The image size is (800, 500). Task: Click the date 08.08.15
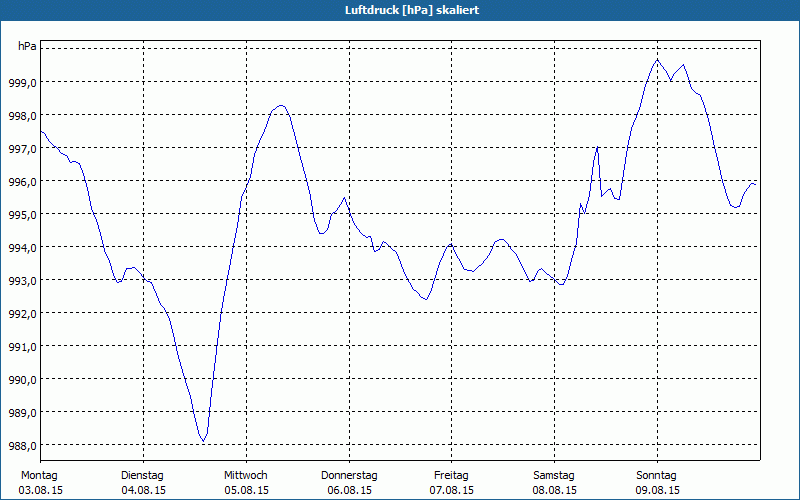pos(555,490)
